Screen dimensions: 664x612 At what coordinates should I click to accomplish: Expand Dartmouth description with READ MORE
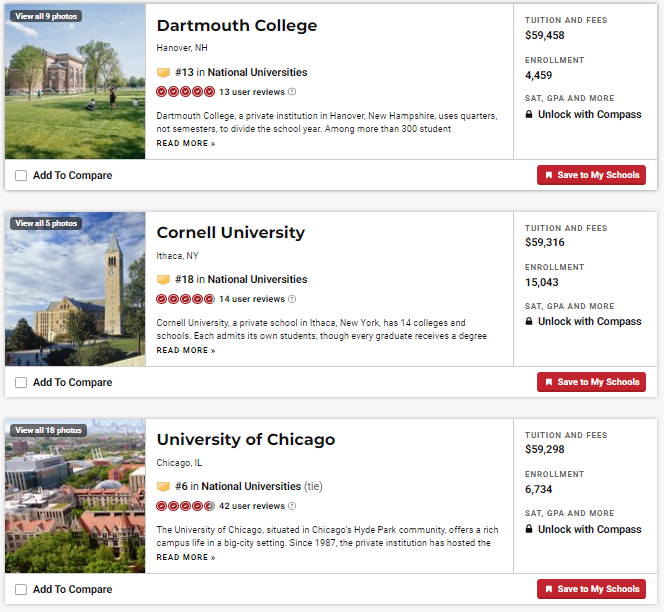185,144
